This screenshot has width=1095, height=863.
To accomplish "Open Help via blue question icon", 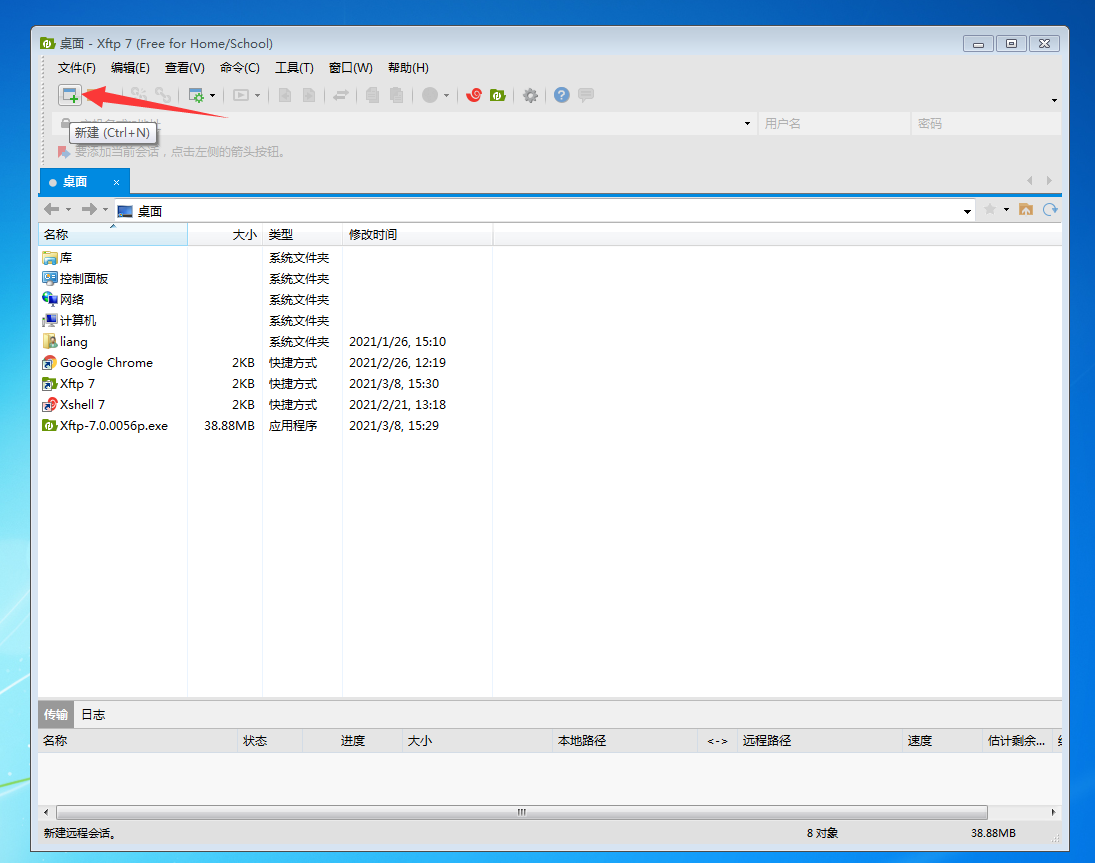I will [x=561, y=95].
